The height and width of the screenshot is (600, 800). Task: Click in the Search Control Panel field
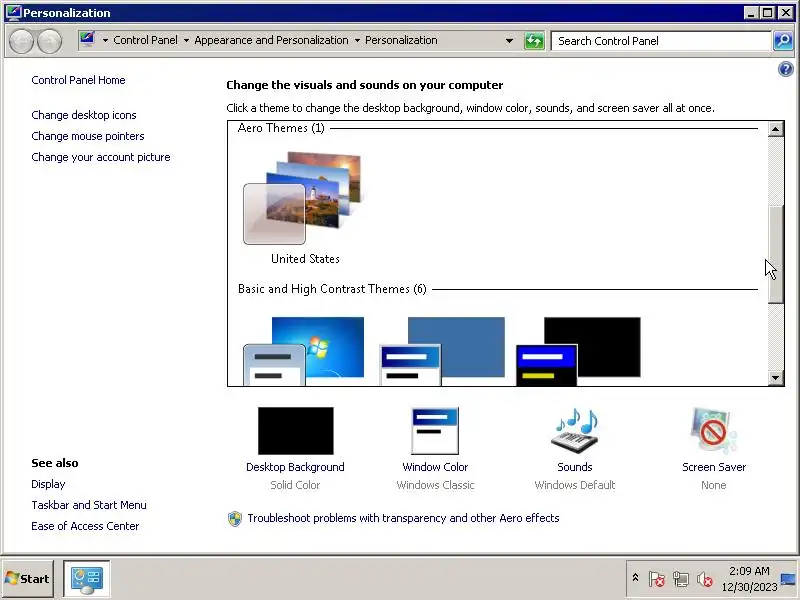pos(661,41)
